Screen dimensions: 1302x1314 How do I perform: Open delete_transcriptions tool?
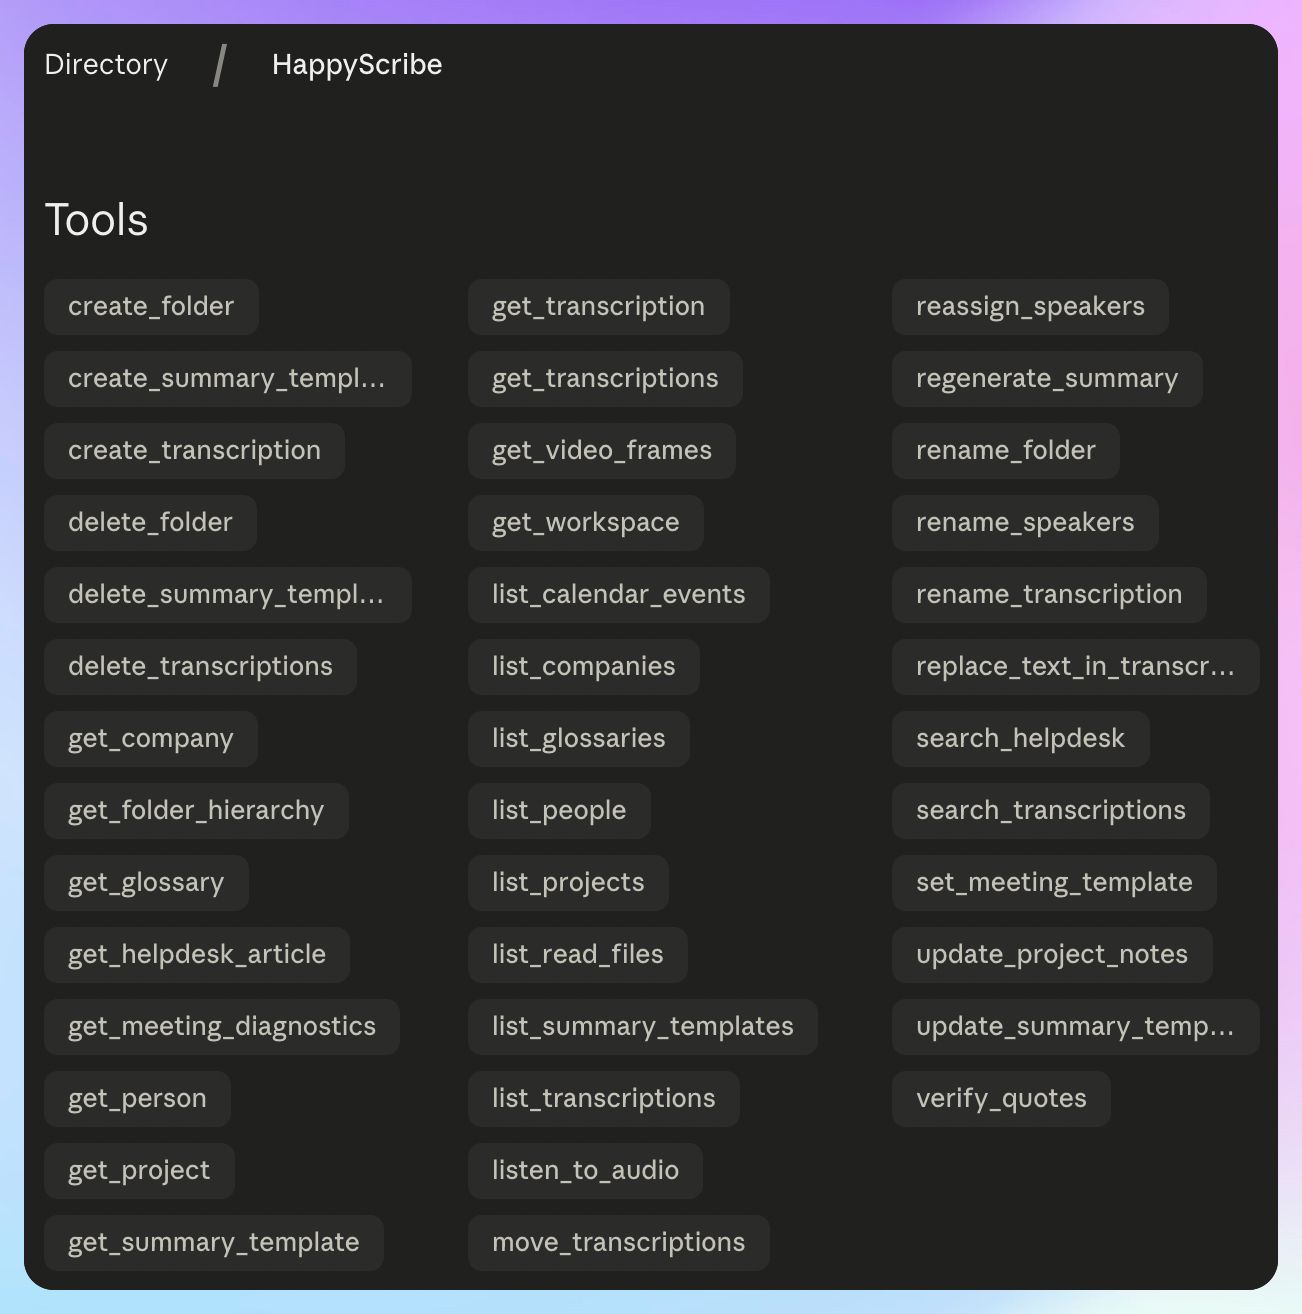tap(200, 667)
